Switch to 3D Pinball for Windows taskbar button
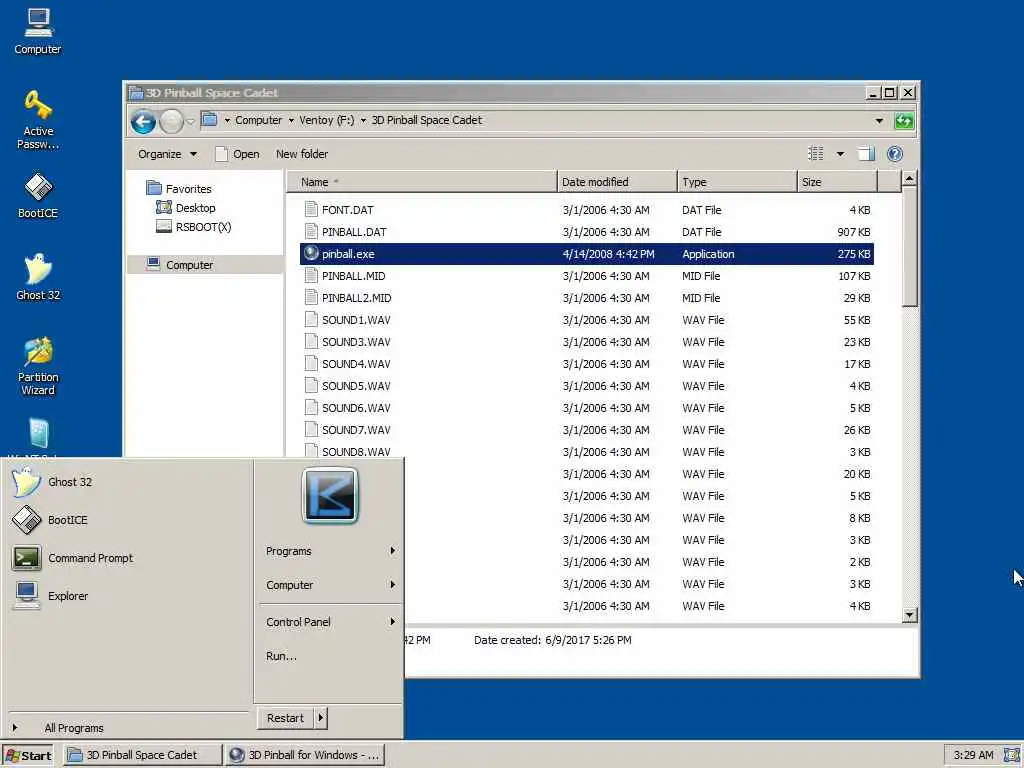Image resolution: width=1024 pixels, height=768 pixels. tap(305, 755)
